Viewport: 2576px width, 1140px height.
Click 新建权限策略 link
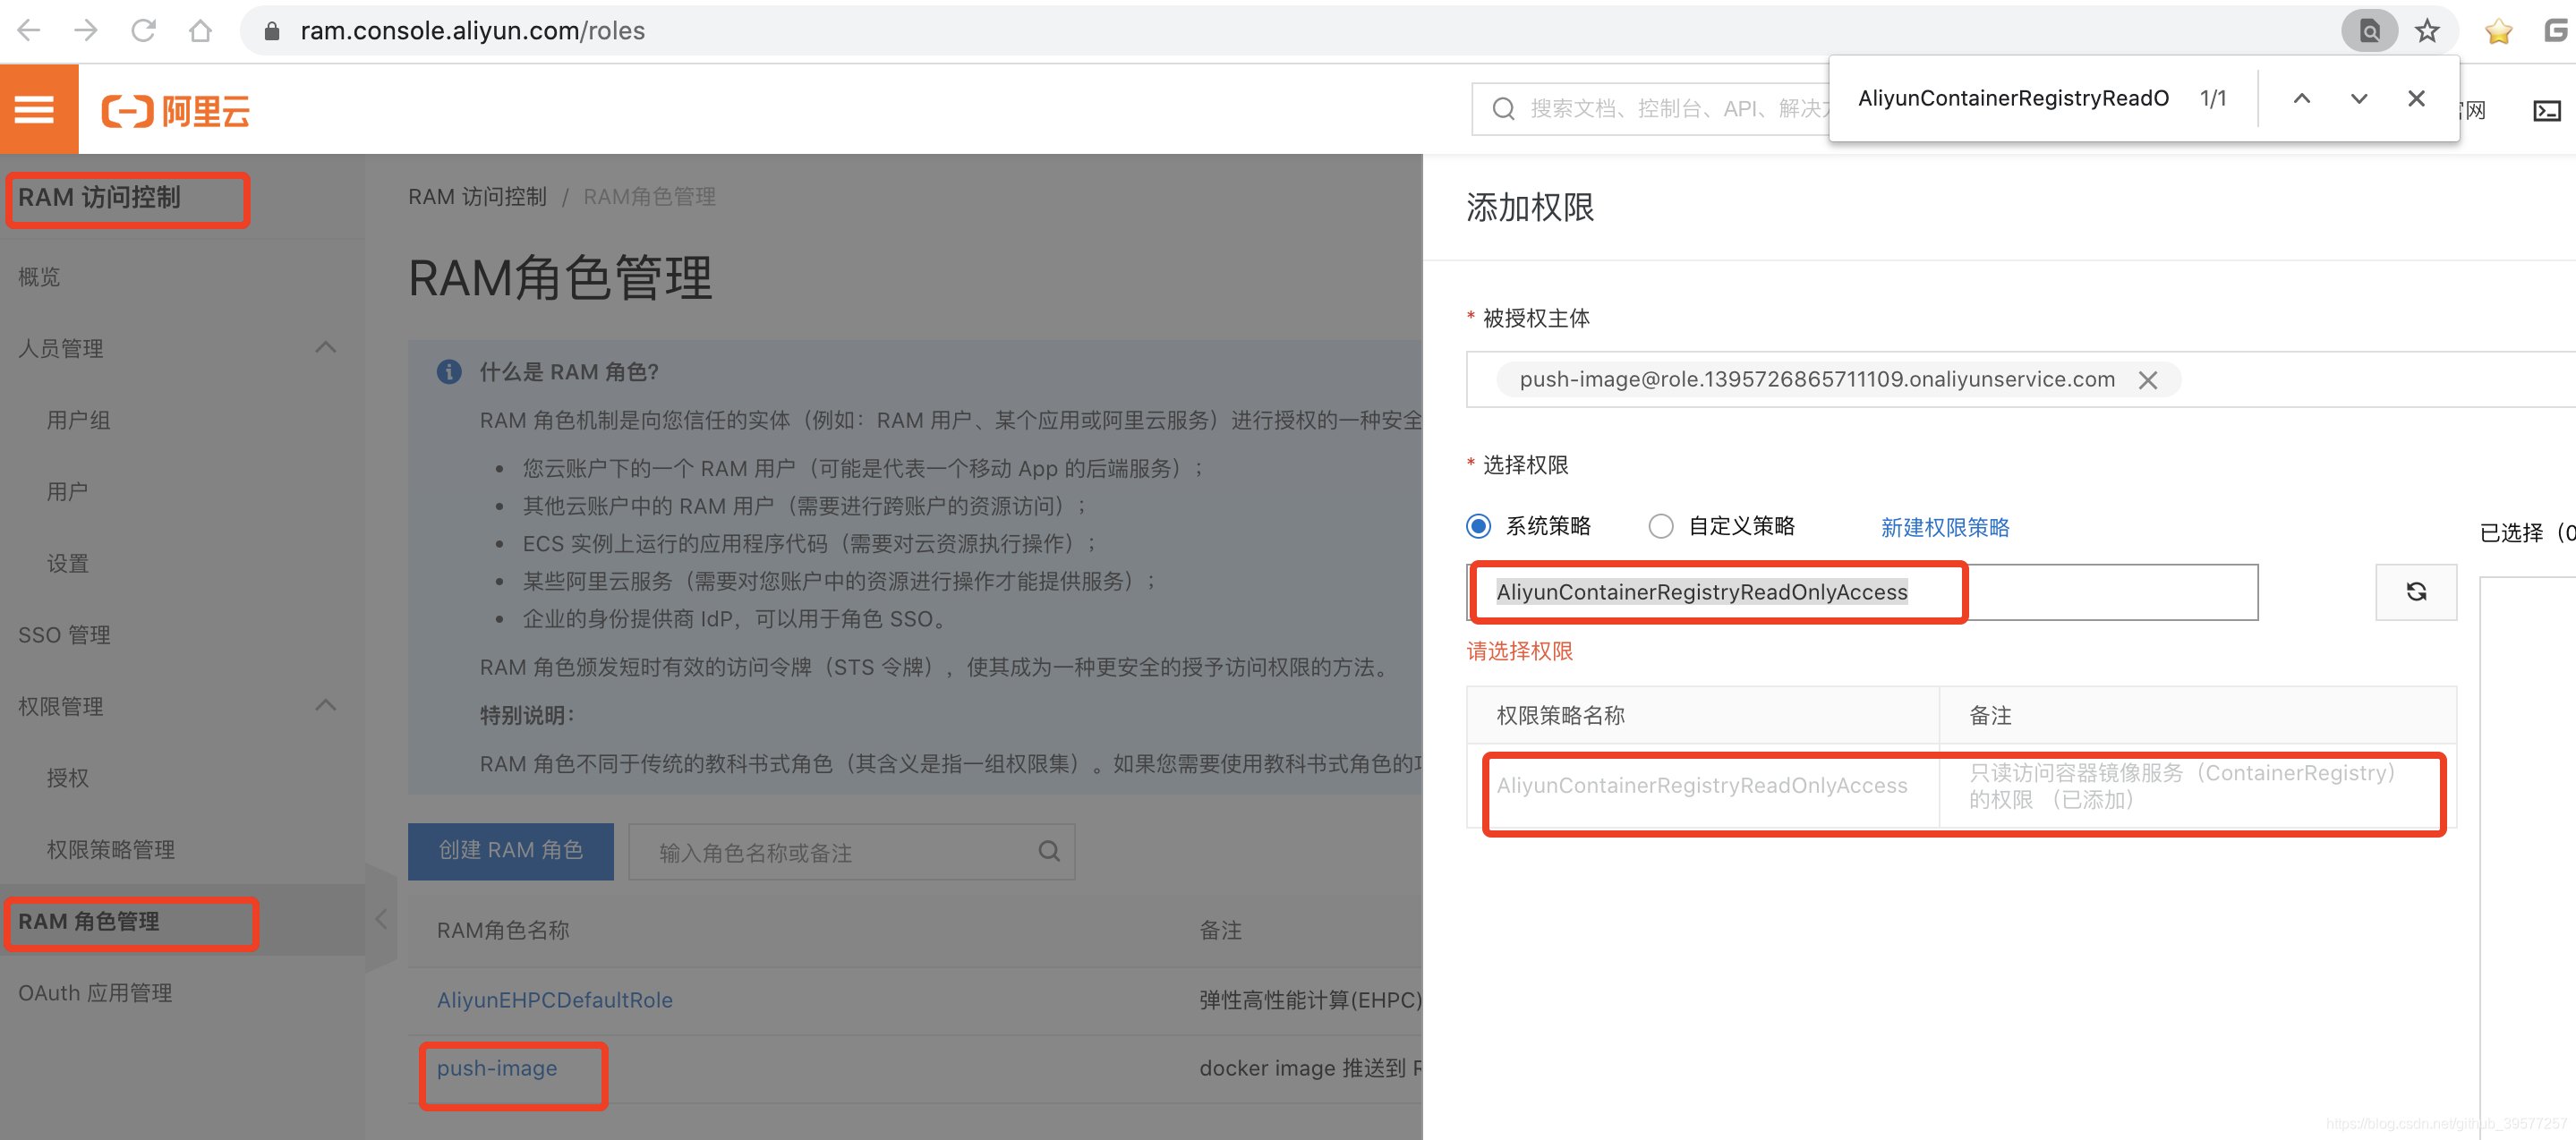pos(1947,527)
